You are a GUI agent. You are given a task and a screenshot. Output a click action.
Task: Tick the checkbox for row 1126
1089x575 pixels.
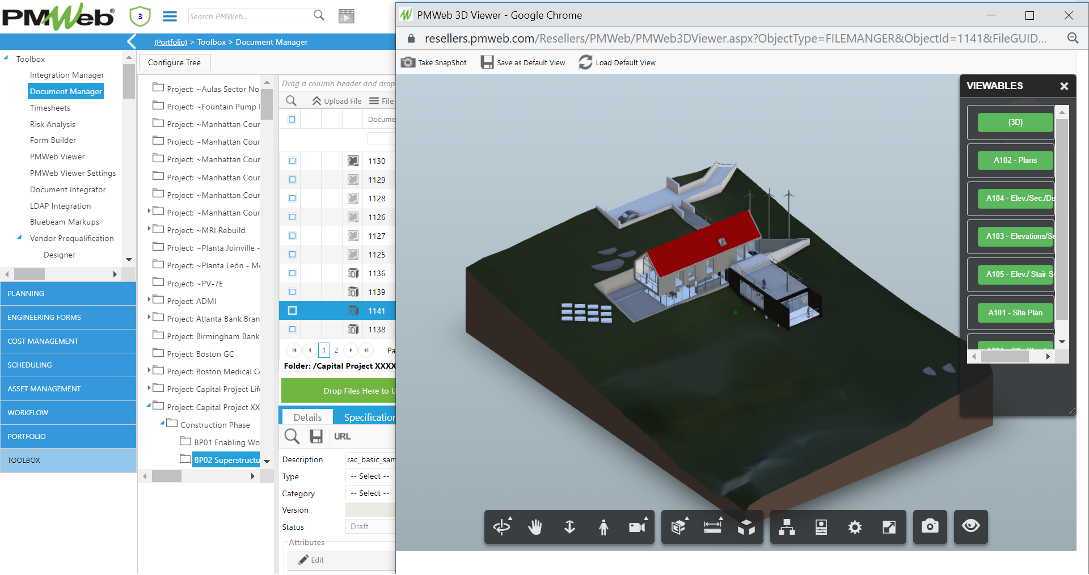coord(292,217)
